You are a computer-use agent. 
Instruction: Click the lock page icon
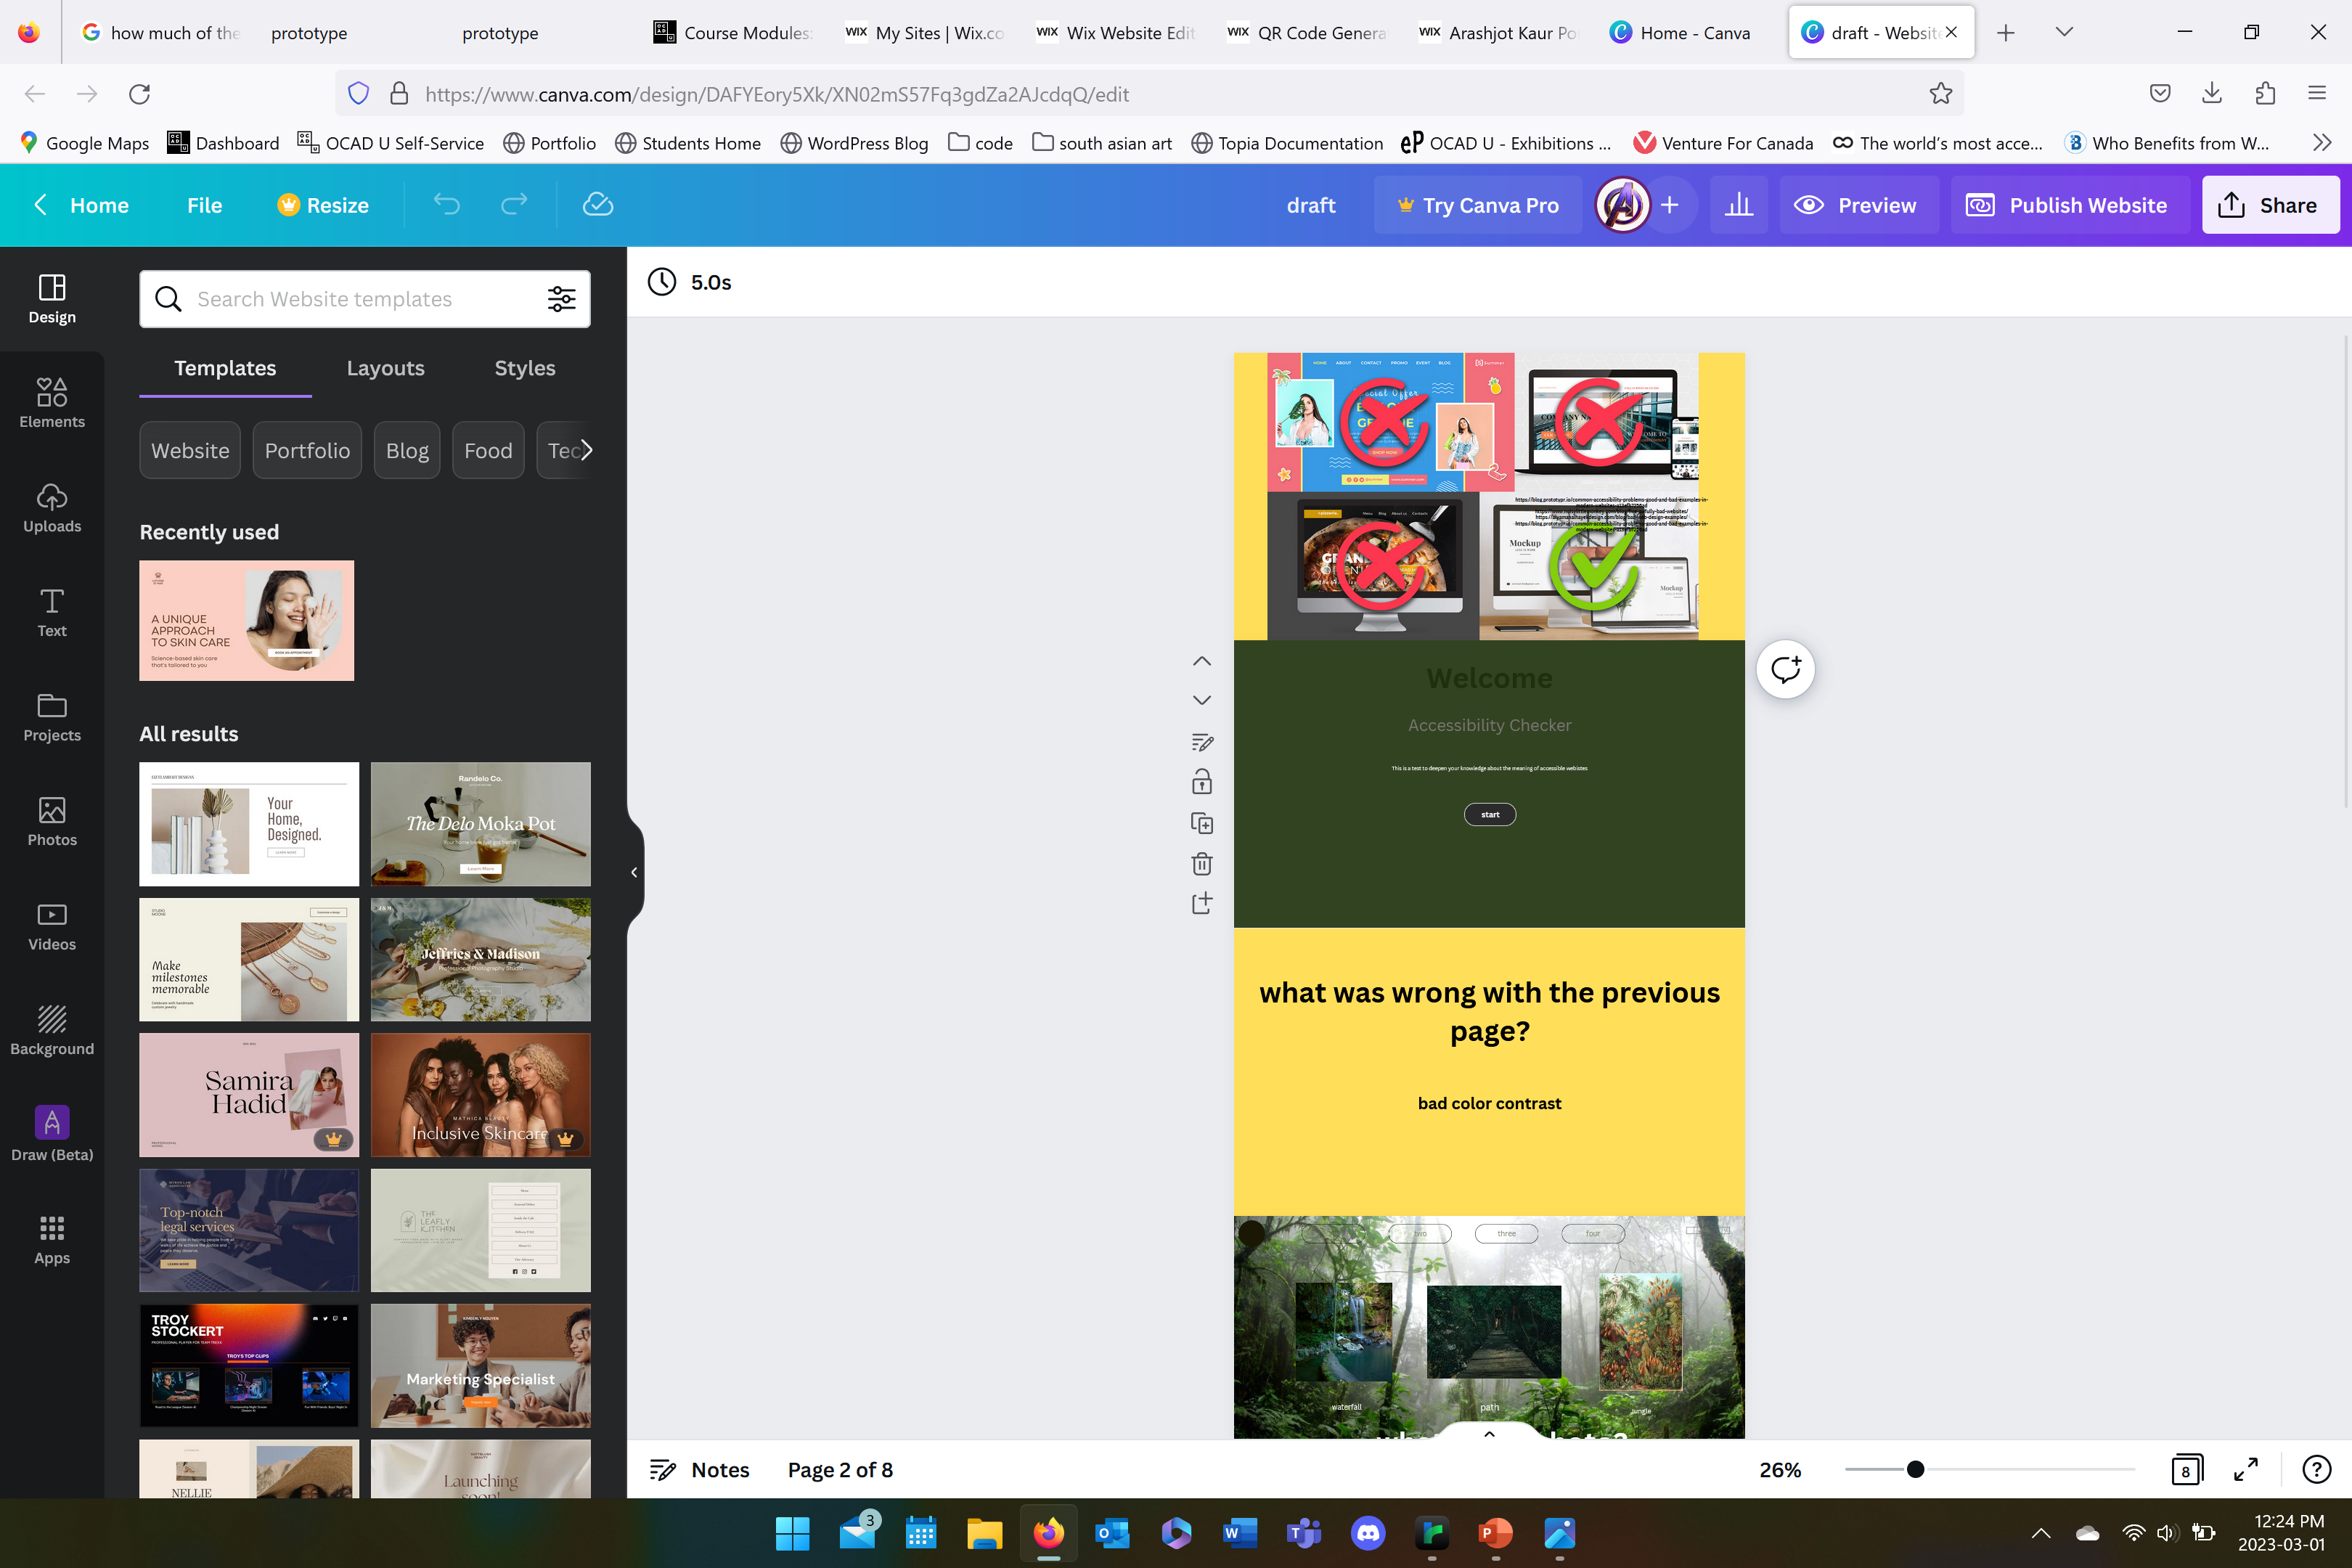click(x=1202, y=782)
